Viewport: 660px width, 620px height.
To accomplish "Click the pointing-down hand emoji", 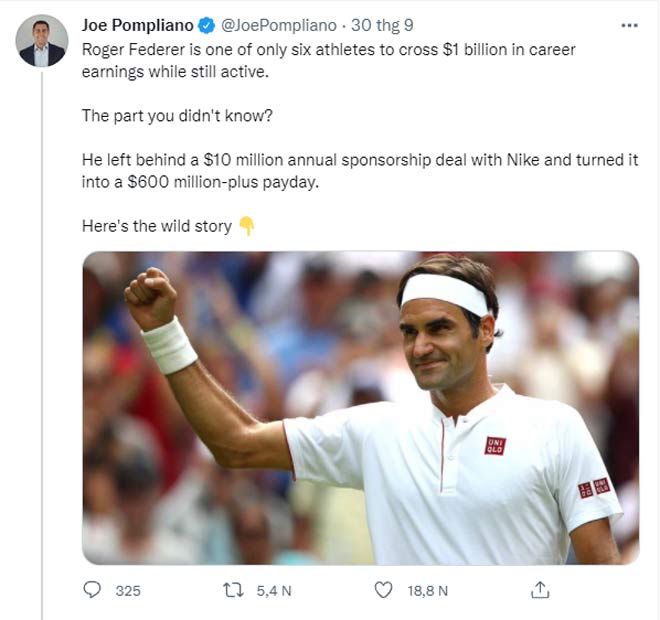I will tap(247, 226).
